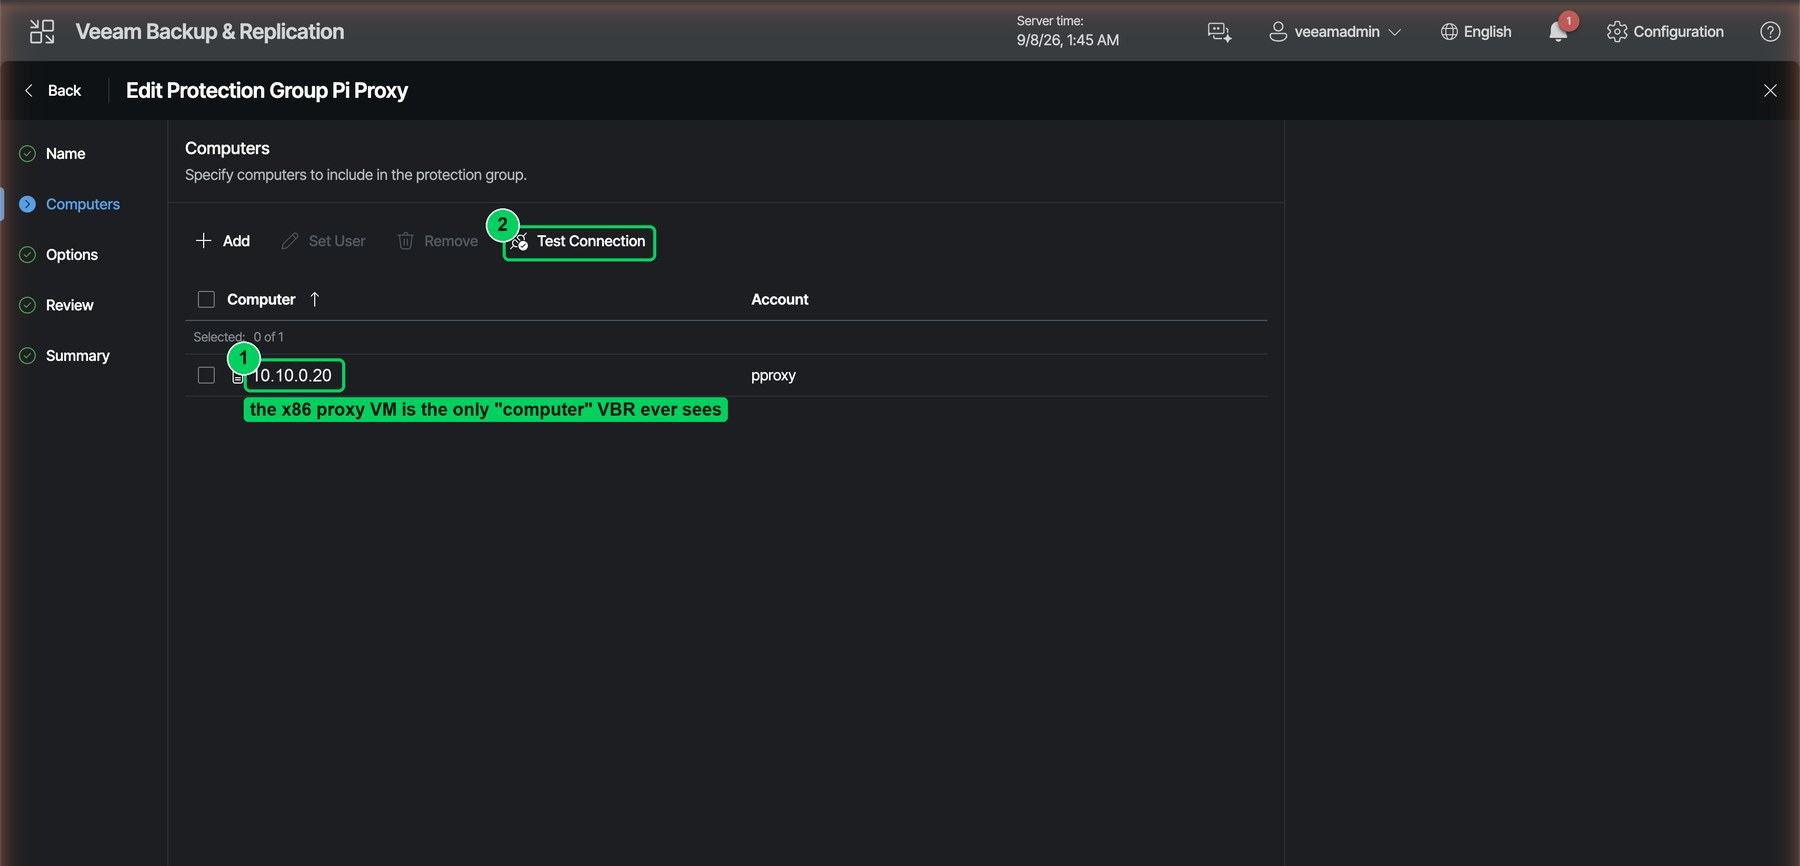Click the Name step green checkmark icon
1800x866 pixels.
[28, 154]
